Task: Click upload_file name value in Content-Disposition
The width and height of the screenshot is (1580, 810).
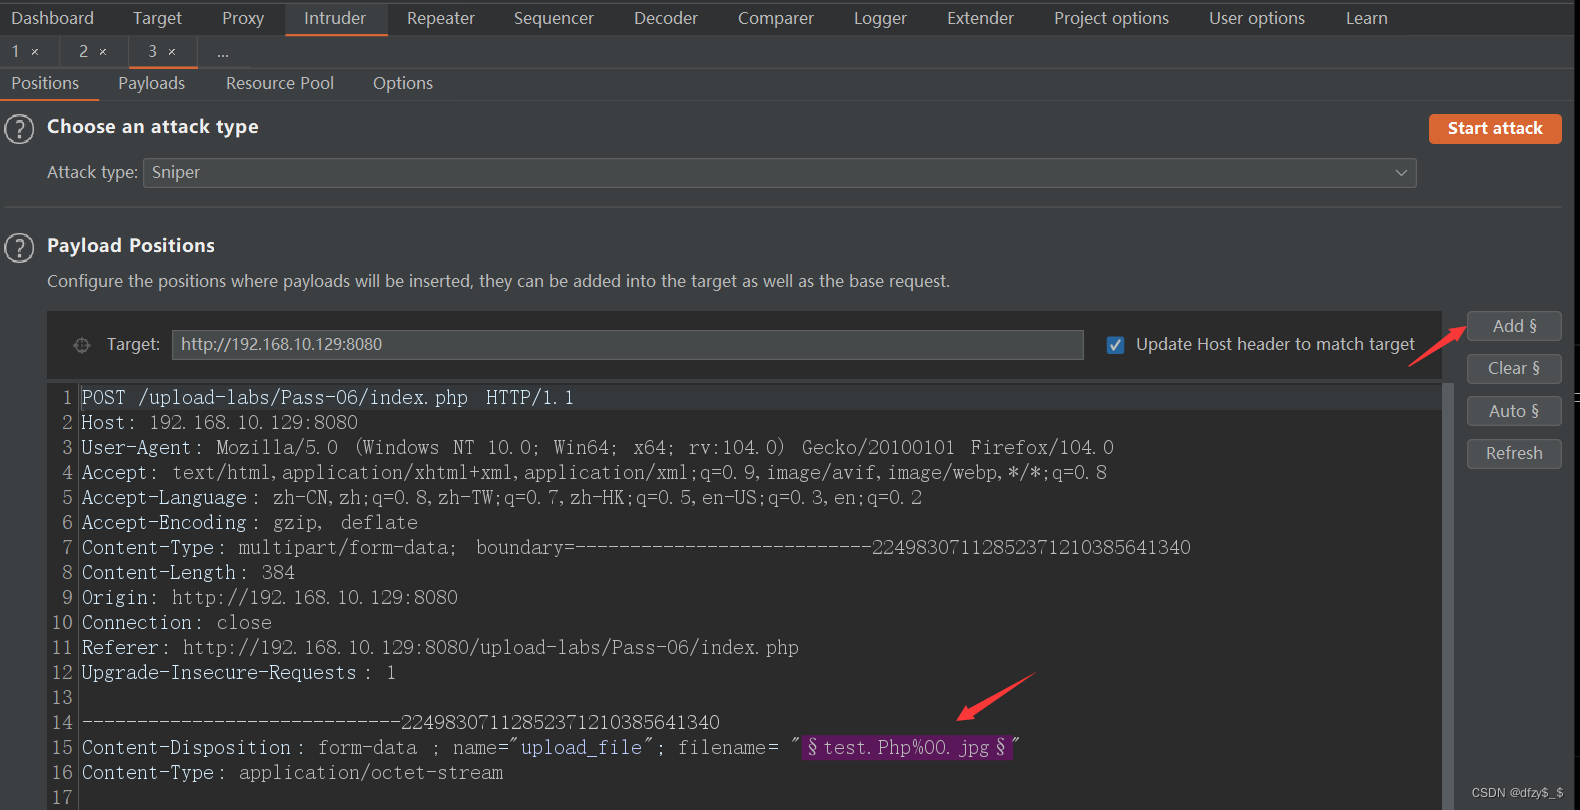Action: (x=581, y=747)
